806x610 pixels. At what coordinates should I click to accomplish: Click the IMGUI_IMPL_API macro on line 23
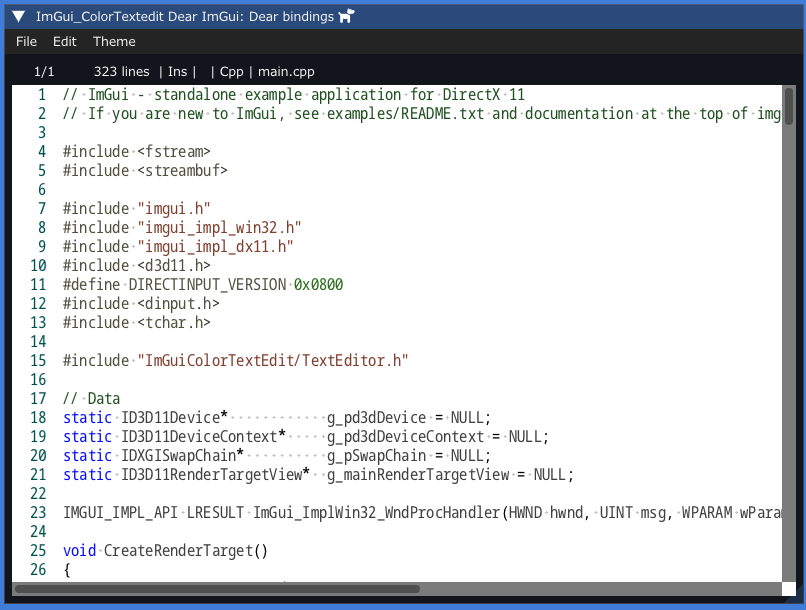coord(120,513)
